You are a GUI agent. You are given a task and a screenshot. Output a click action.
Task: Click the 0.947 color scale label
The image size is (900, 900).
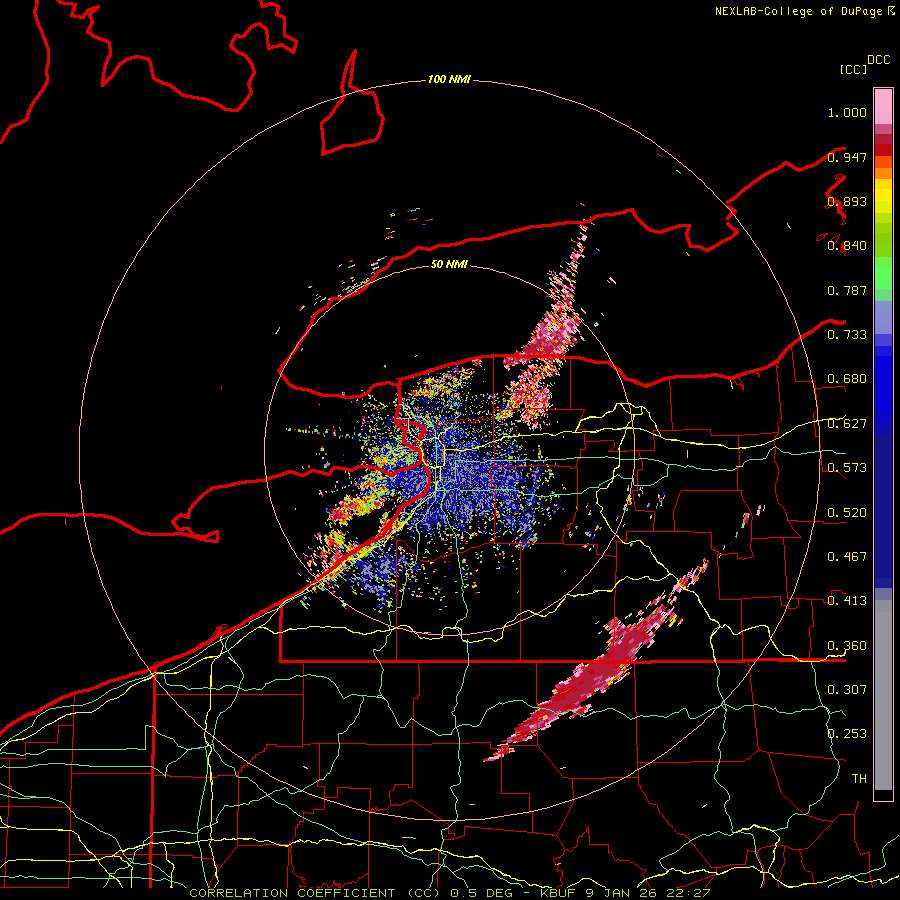[847, 157]
